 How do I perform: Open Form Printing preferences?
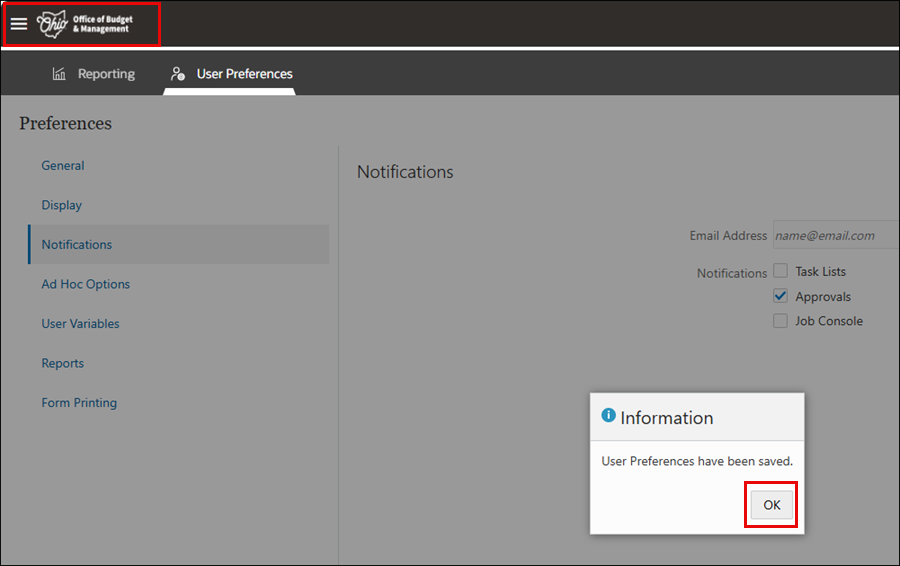[79, 403]
